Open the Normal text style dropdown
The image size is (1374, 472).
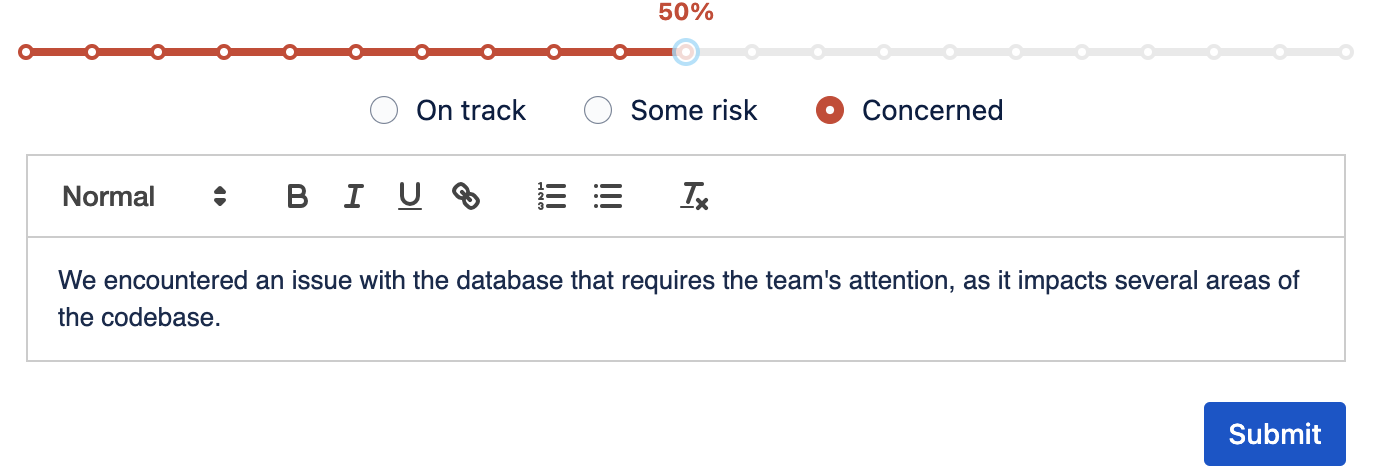(x=108, y=196)
